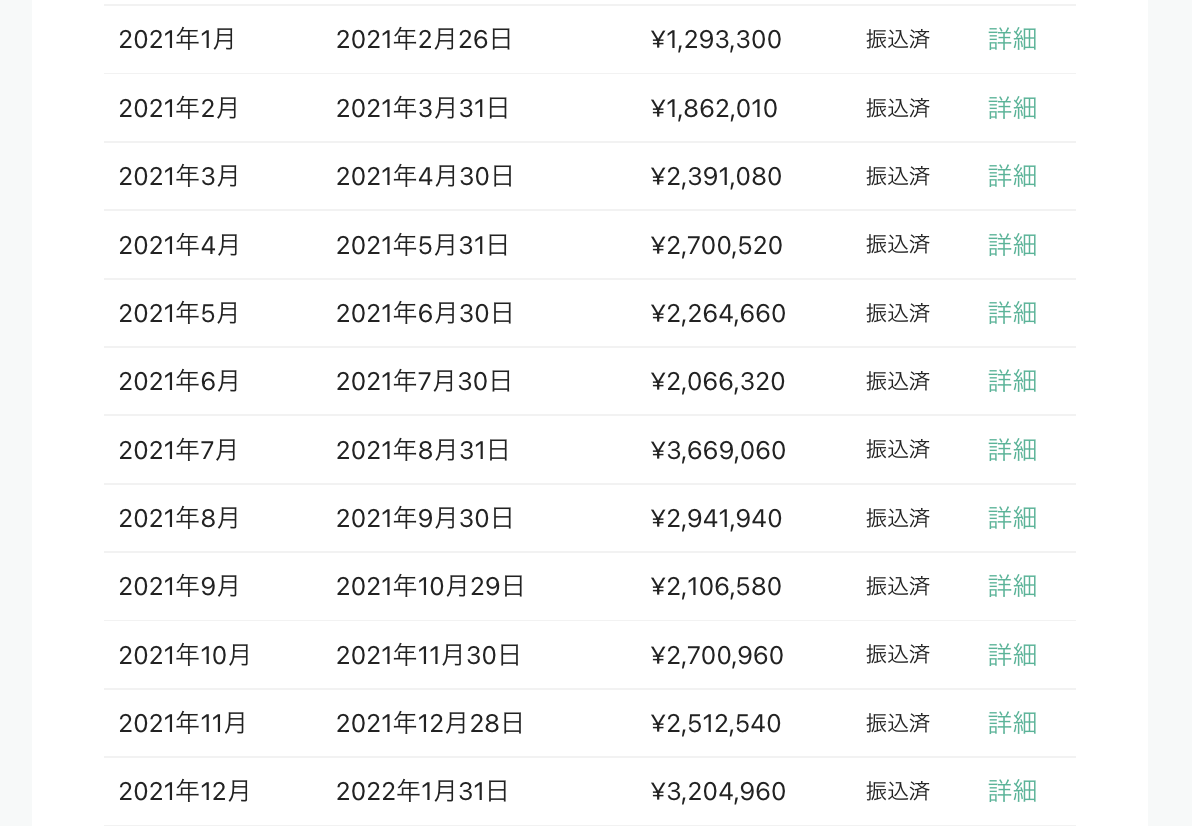Open 詳細 link for 2021年10月 row
The height and width of the screenshot is (826, 1192).
[1012, 655]
